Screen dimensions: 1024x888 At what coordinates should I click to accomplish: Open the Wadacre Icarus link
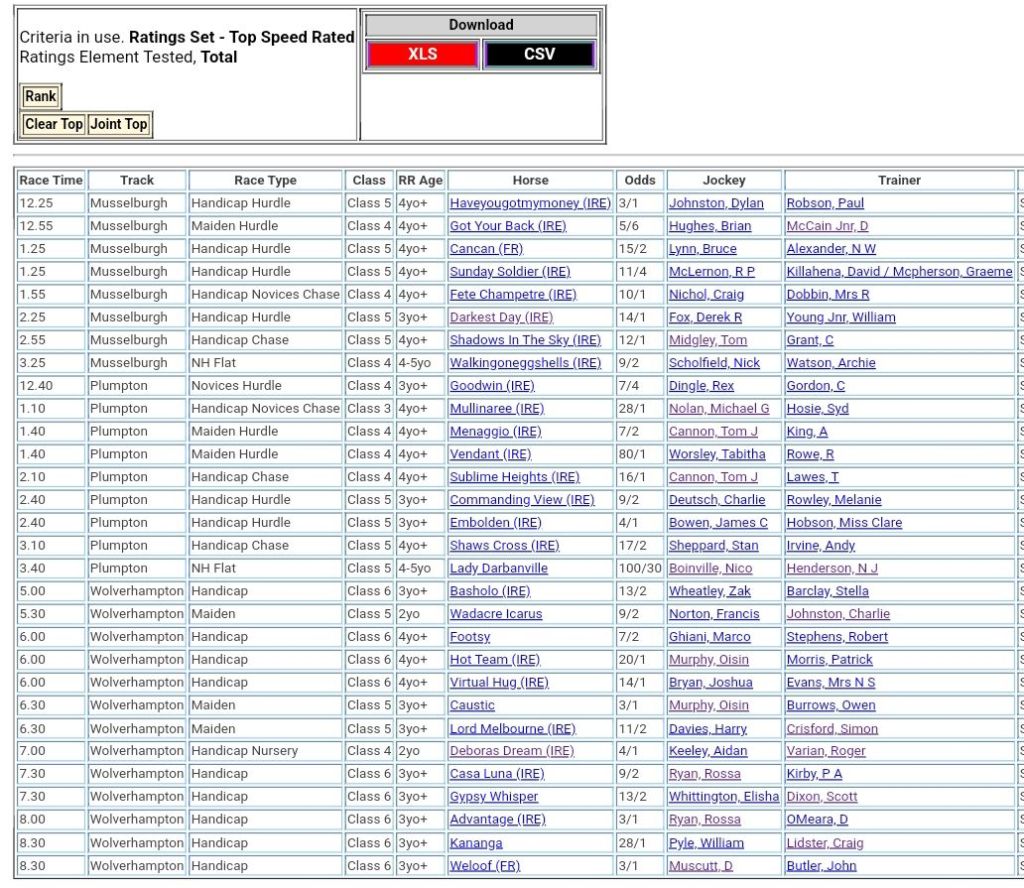(495, 614)
